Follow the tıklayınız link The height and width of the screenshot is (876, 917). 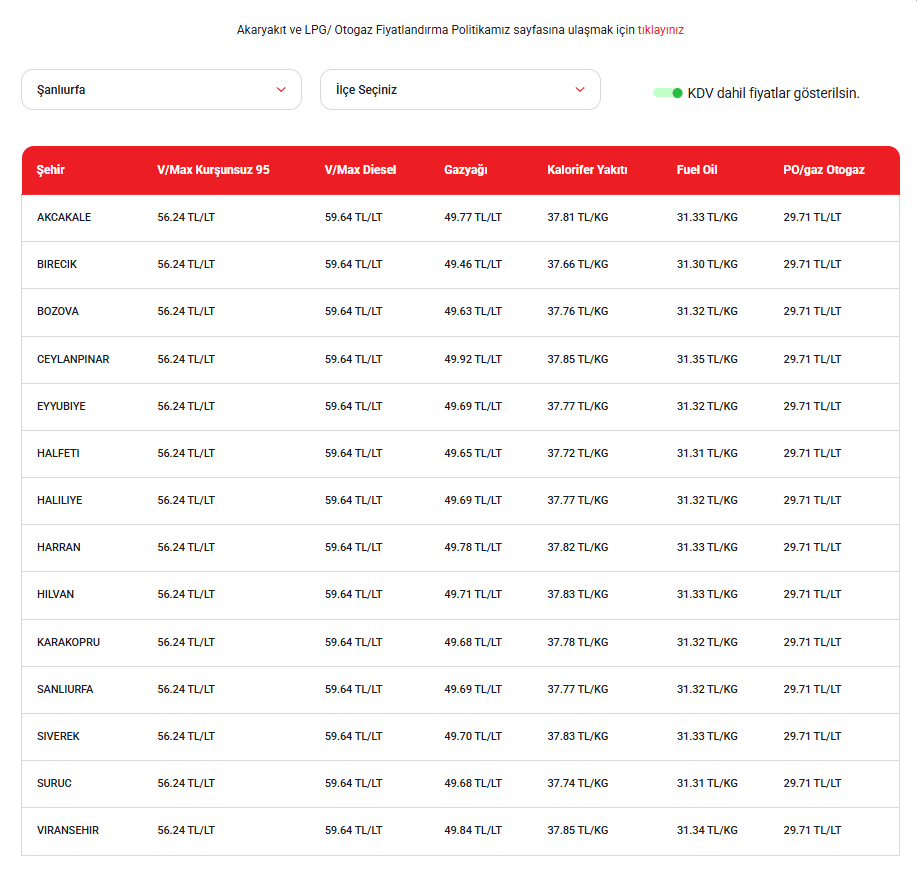pos(660,30)
